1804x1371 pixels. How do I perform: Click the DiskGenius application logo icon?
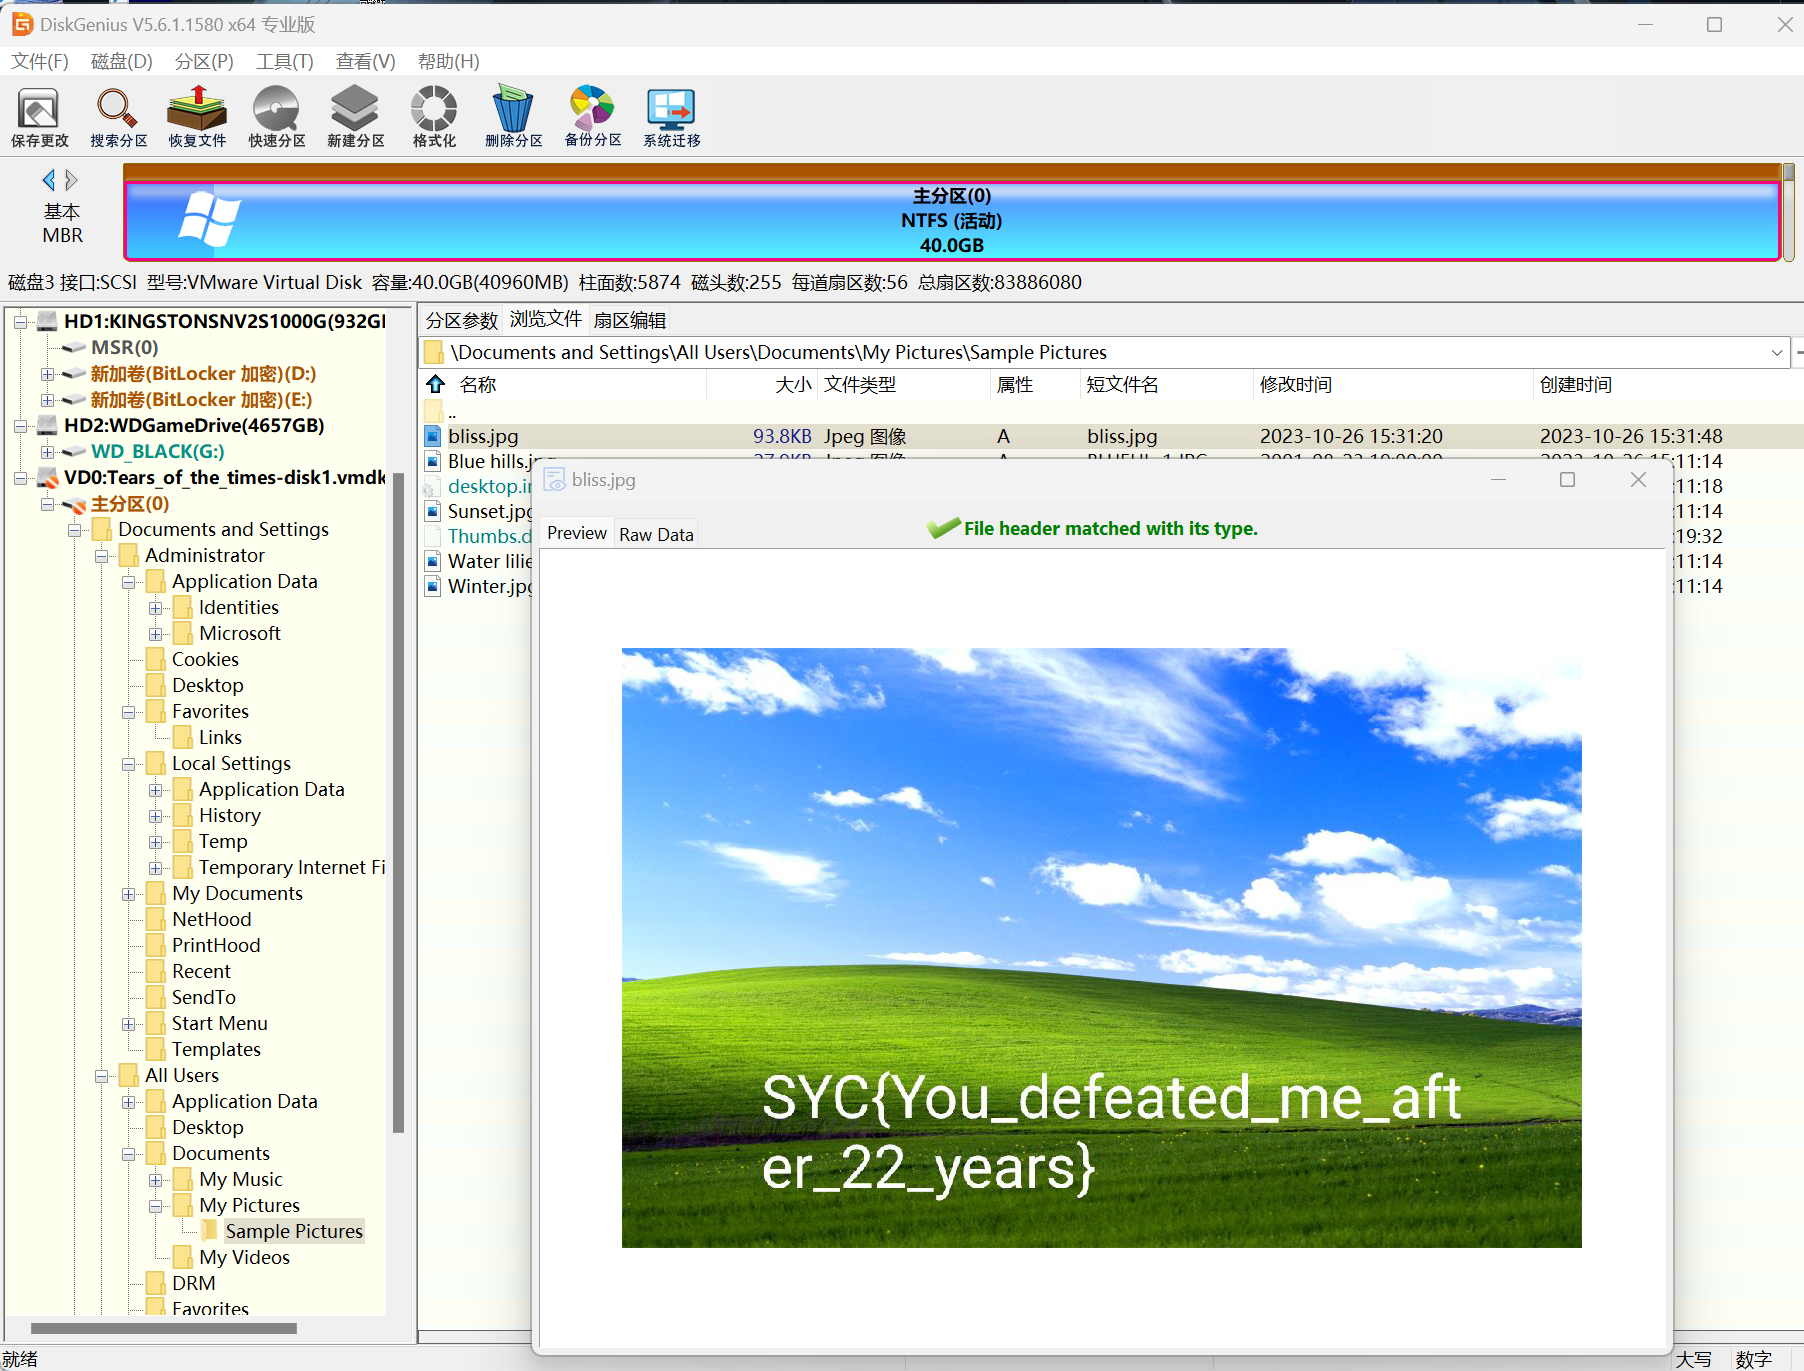tap(21, 23)
